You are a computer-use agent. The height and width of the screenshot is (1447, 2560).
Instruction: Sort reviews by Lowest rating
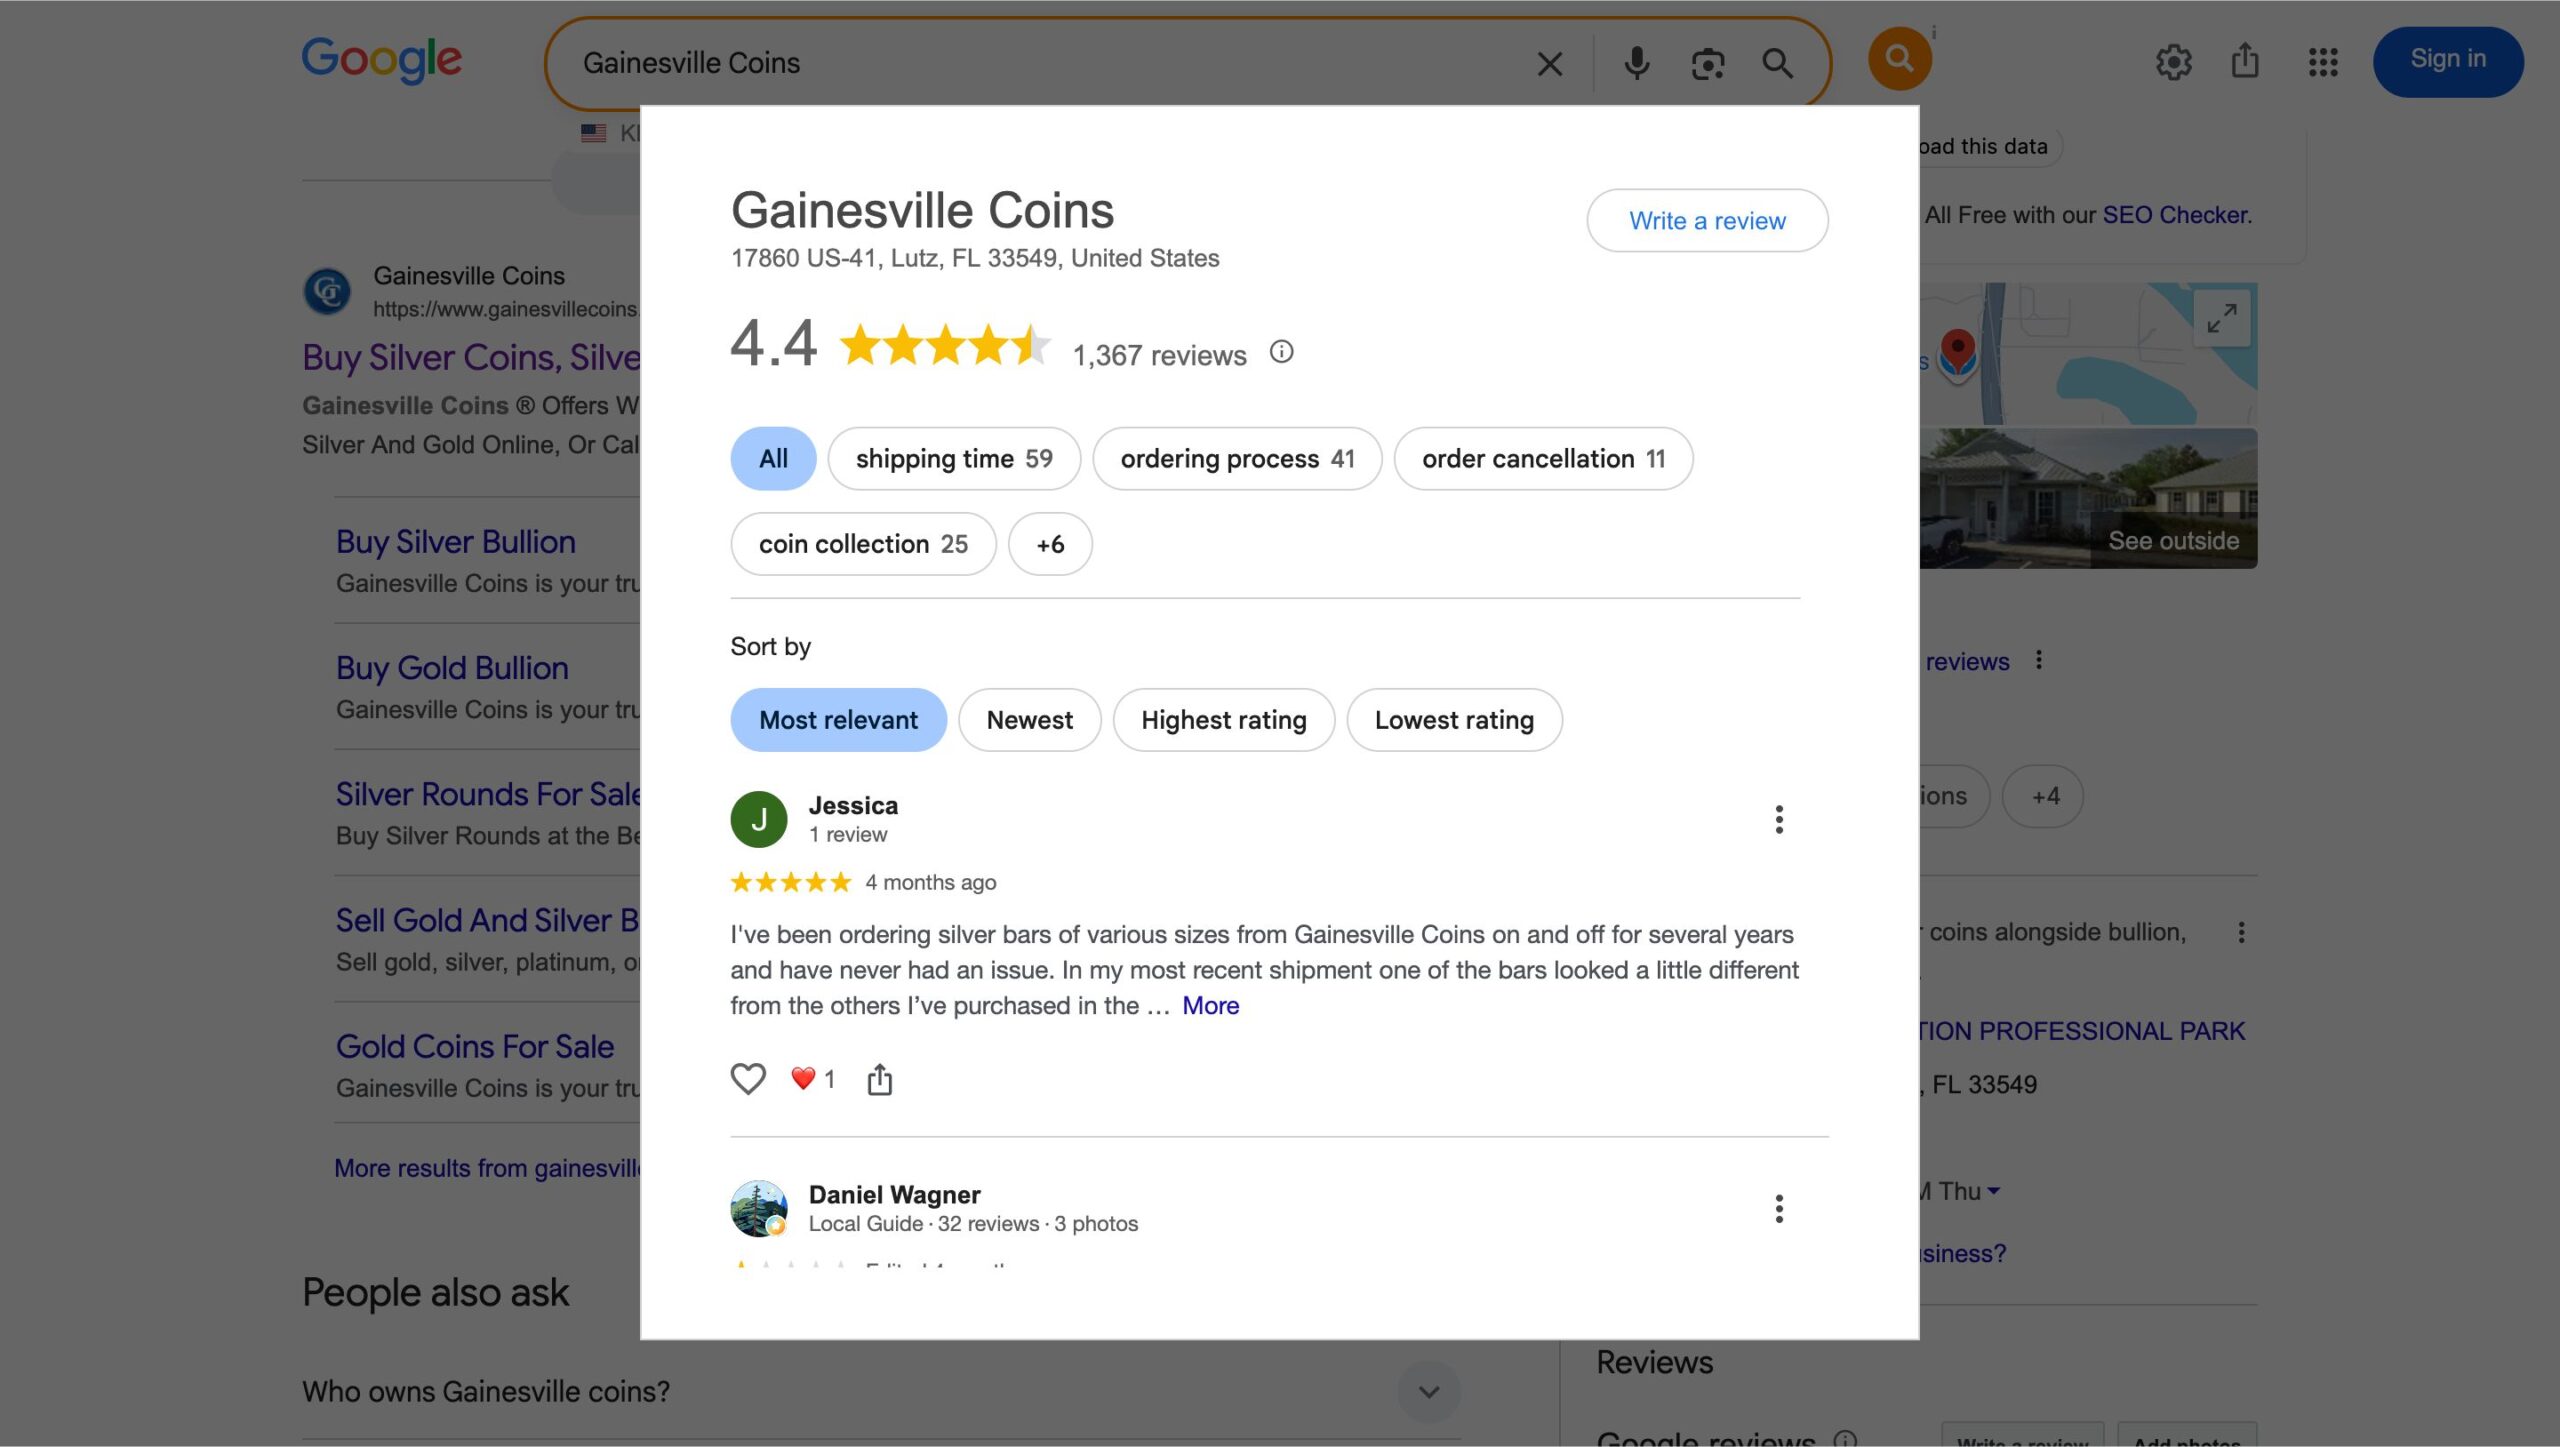point(1454,720)
